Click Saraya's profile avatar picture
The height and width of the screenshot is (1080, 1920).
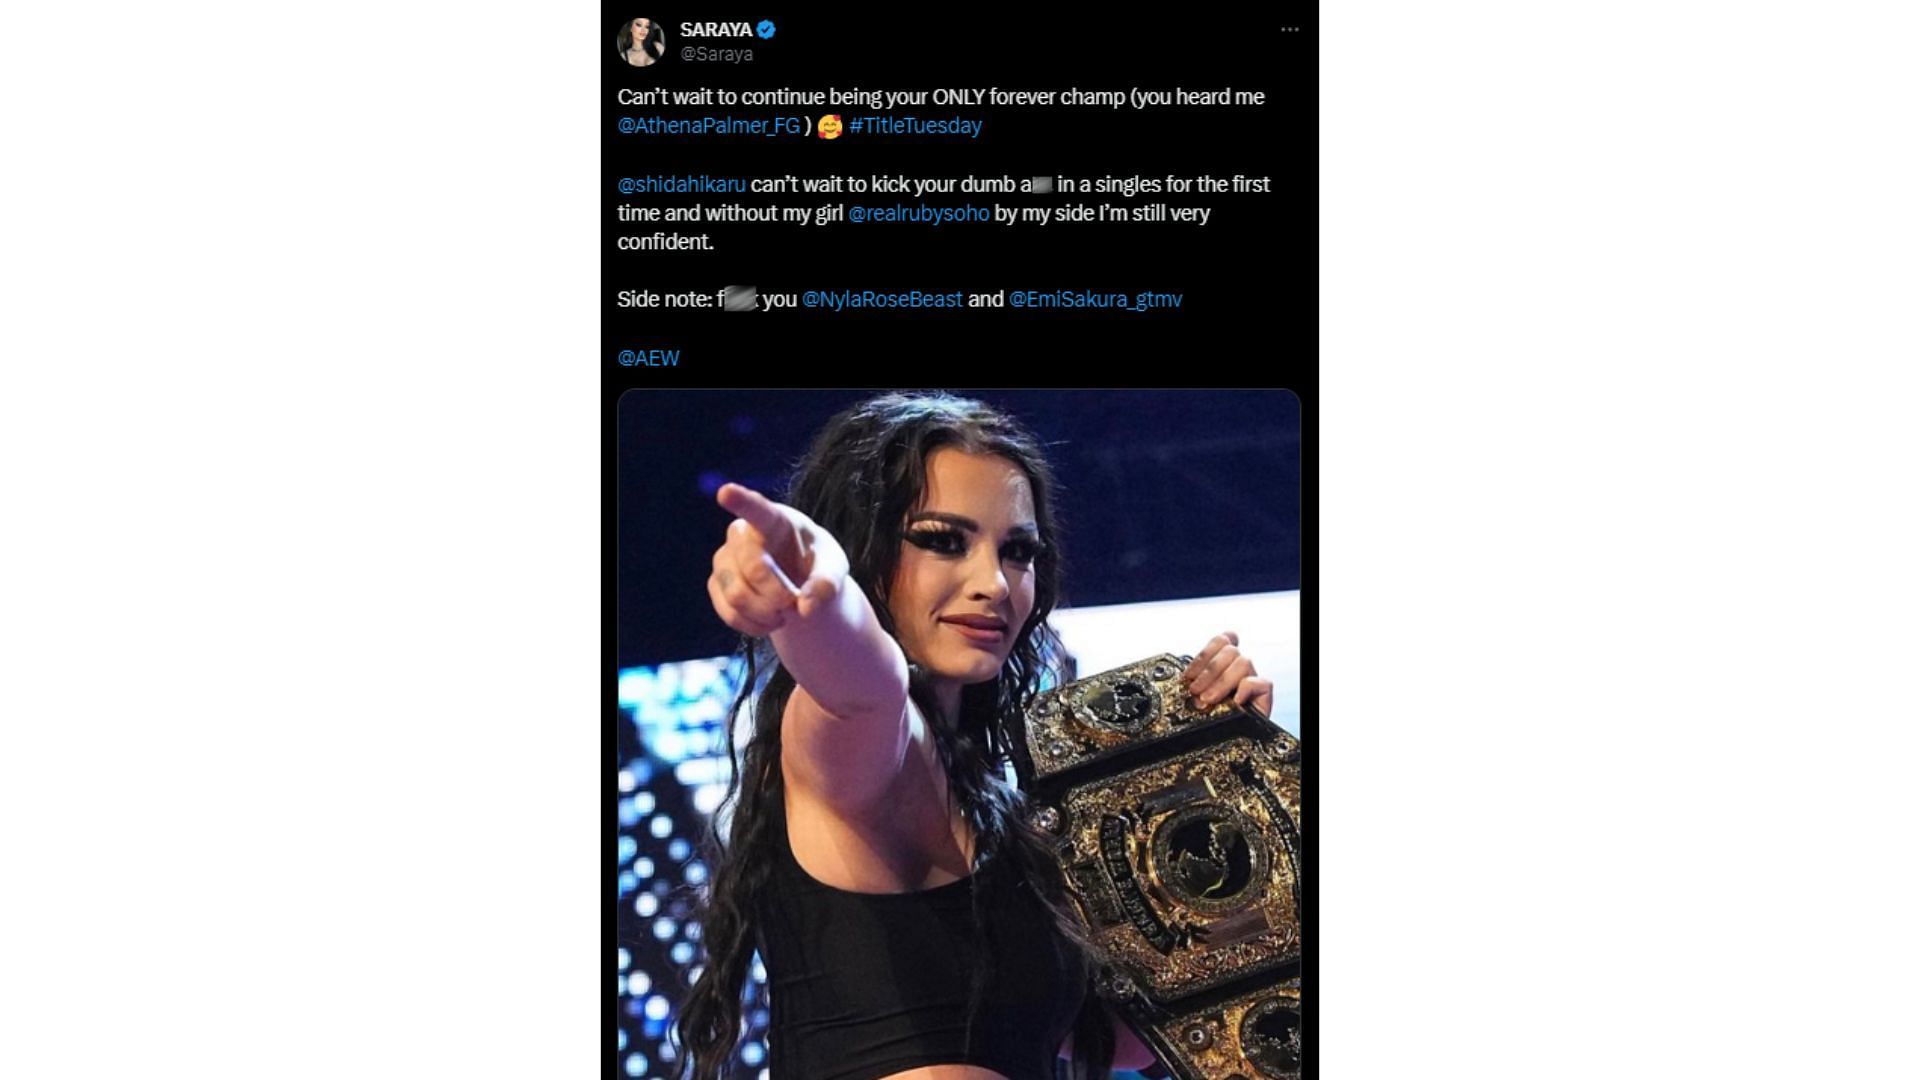tap(641, 42)
